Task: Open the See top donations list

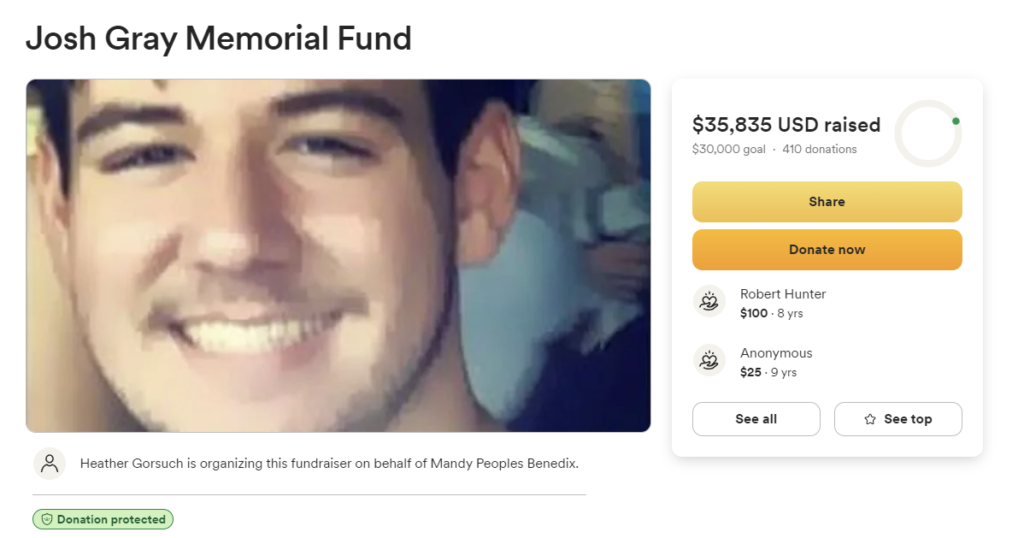Action: click(898, 419)
